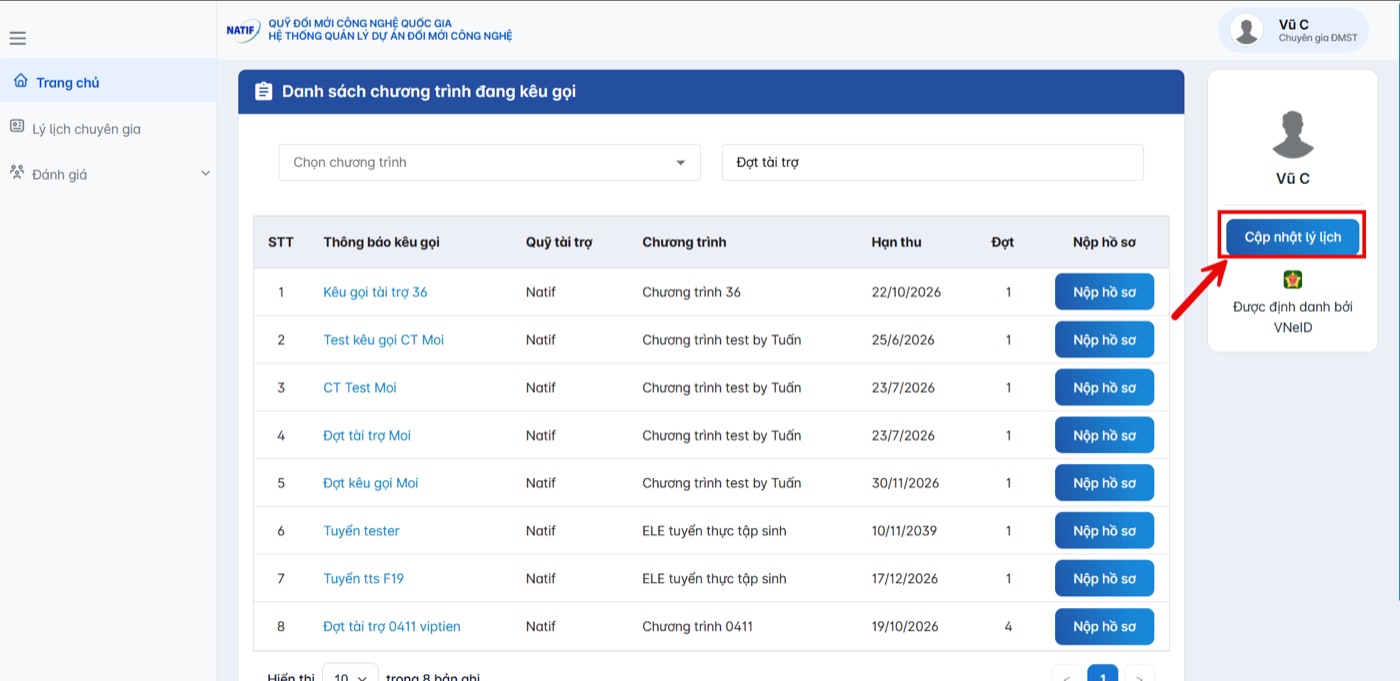Go to Trang chủ in the sidebar
1400x681 pixels.
(x=108, y=82)
